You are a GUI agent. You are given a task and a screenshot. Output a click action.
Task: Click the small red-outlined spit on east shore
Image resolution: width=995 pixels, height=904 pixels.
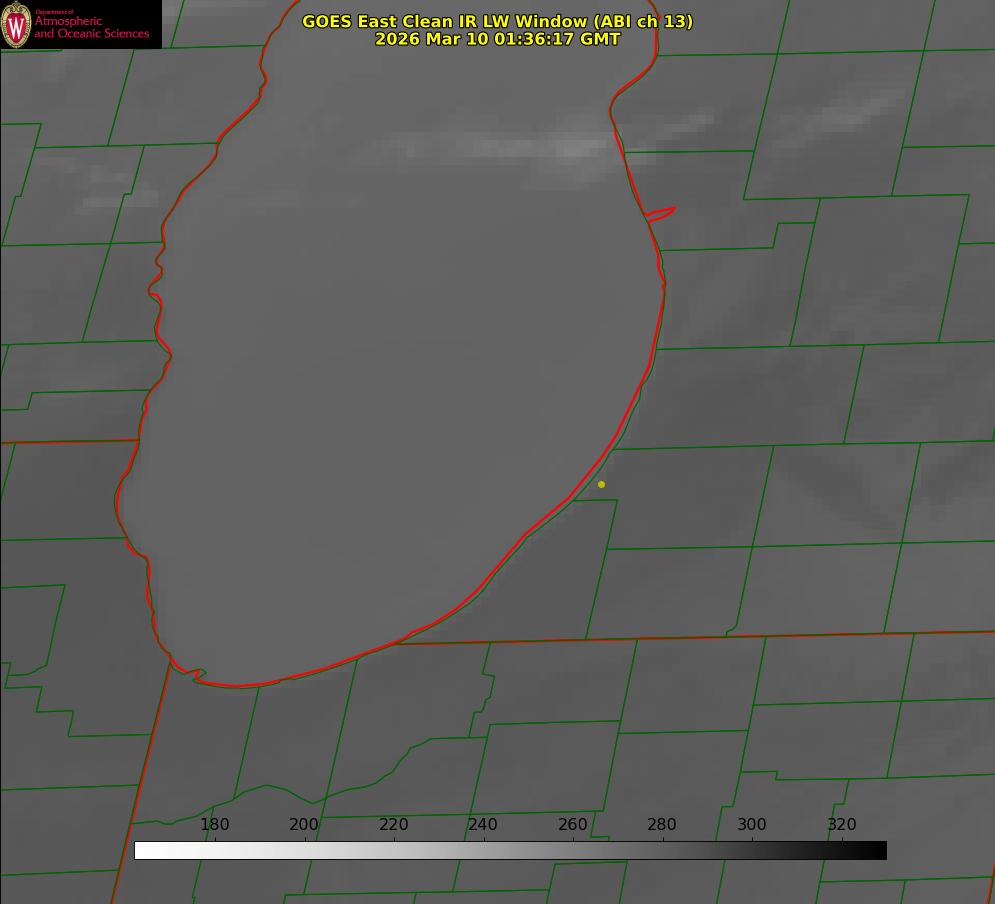pos(661,213)
